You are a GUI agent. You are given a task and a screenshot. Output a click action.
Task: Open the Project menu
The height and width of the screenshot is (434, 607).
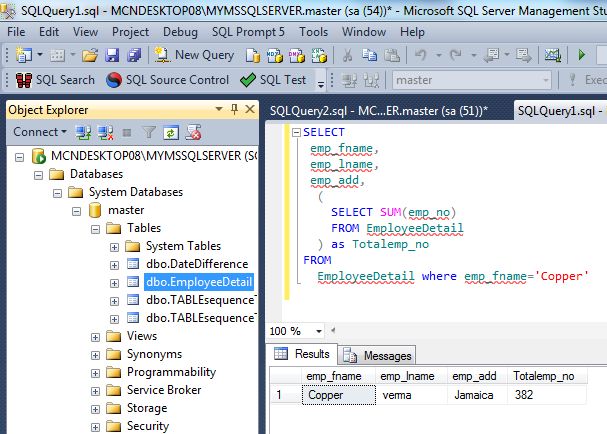(x=130, y=32)
